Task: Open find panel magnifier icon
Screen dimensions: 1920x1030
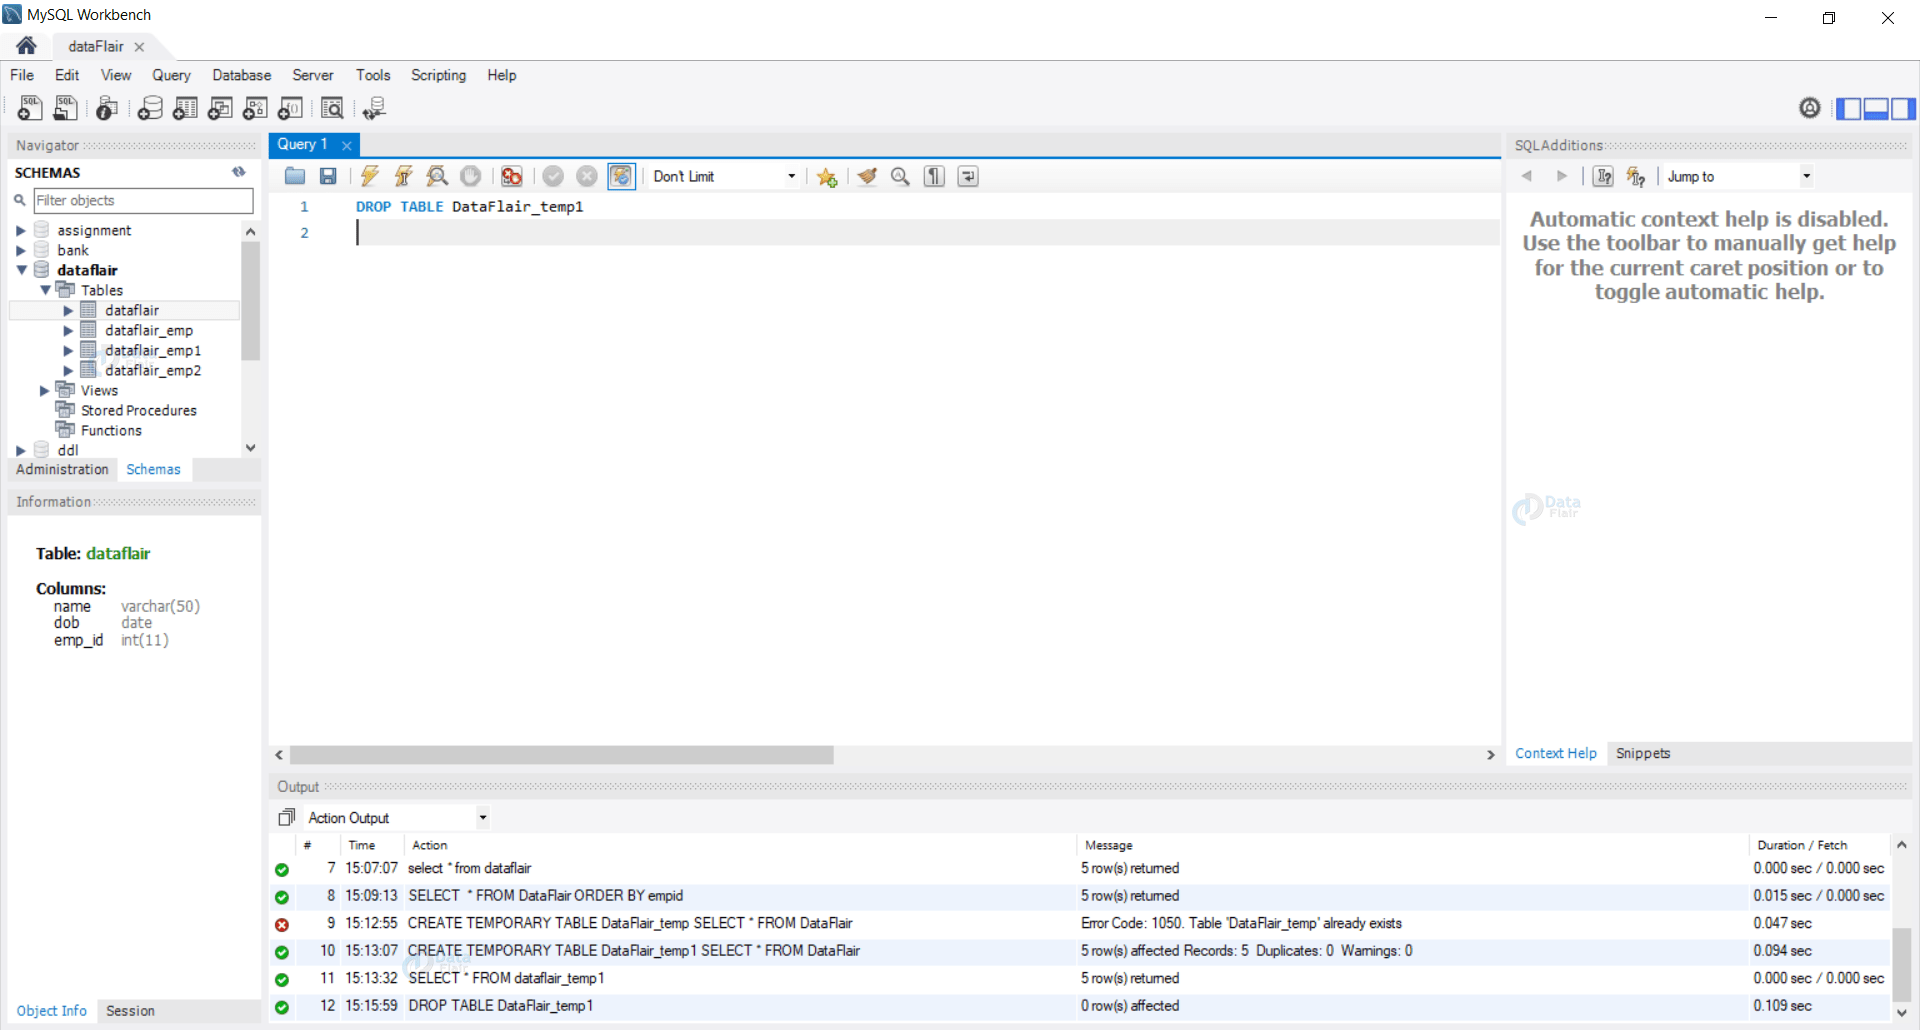Action: pyautogui.click(x=900, y=176)
